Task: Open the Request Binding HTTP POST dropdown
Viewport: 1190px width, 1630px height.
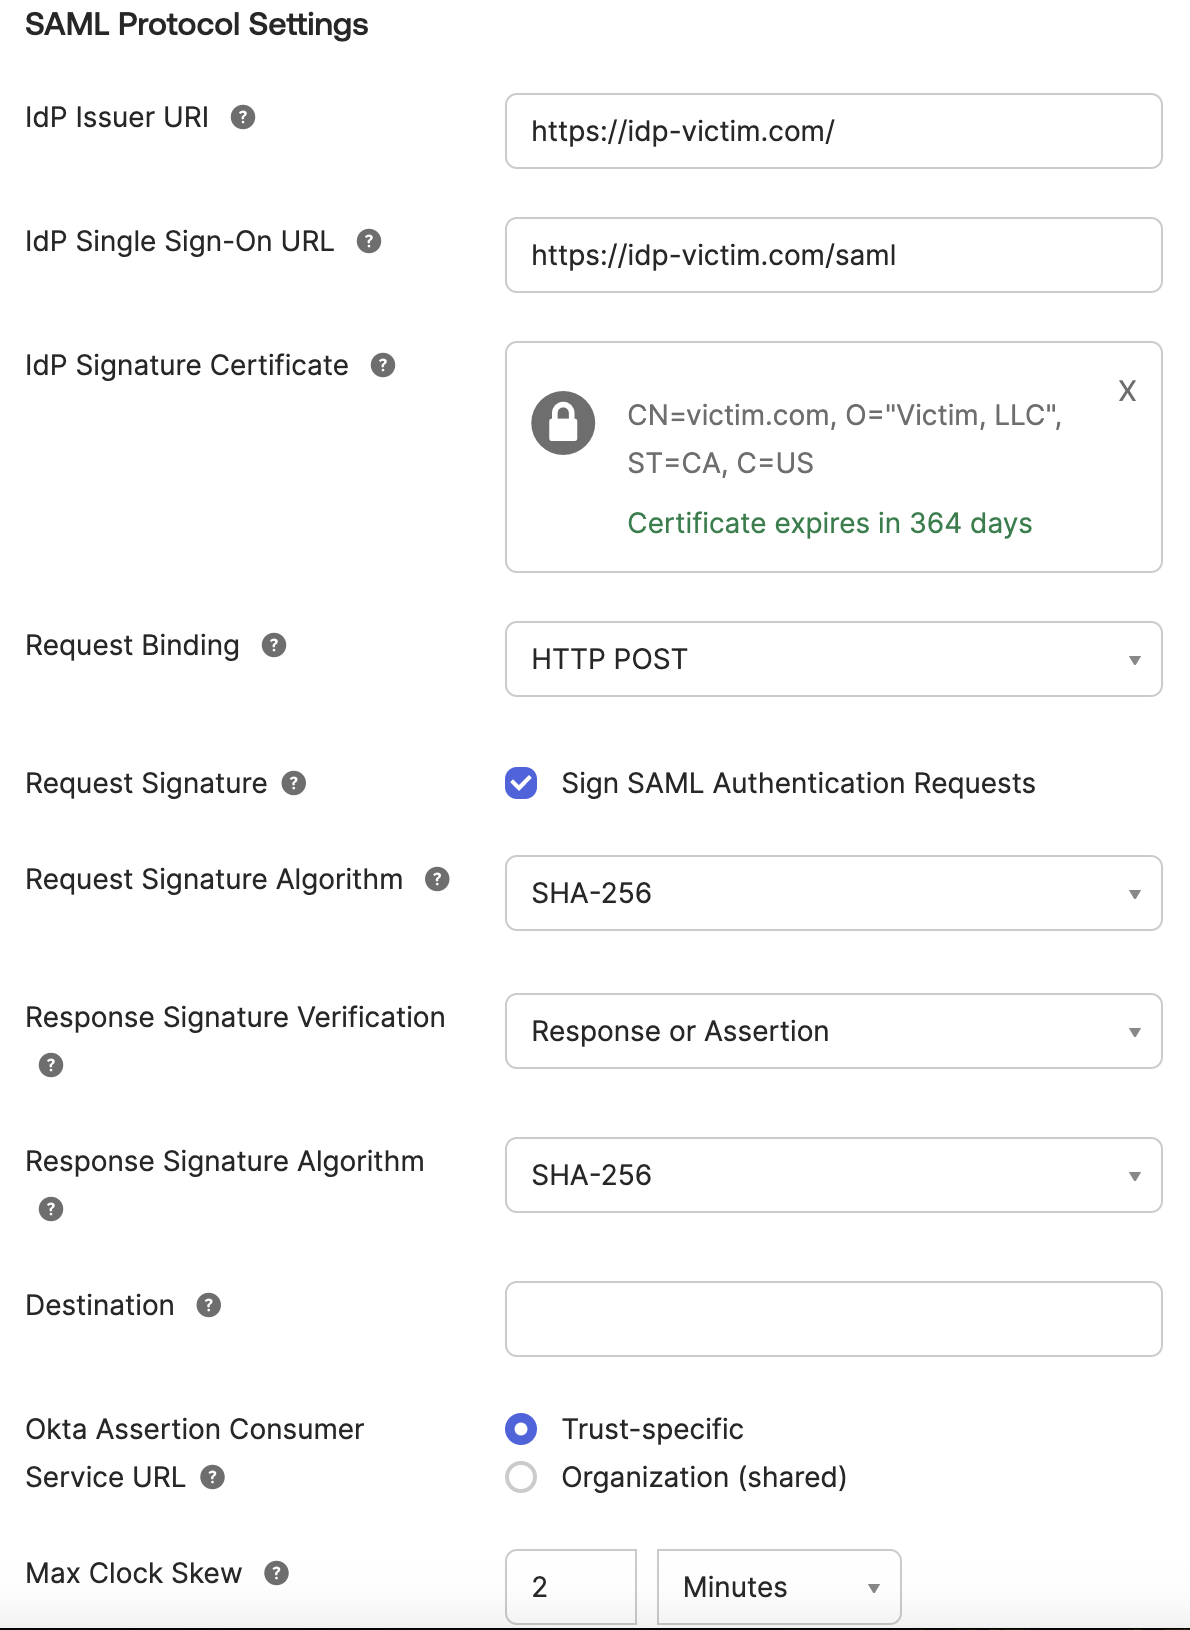Action: pyautogui.click(x=833, y=659)
